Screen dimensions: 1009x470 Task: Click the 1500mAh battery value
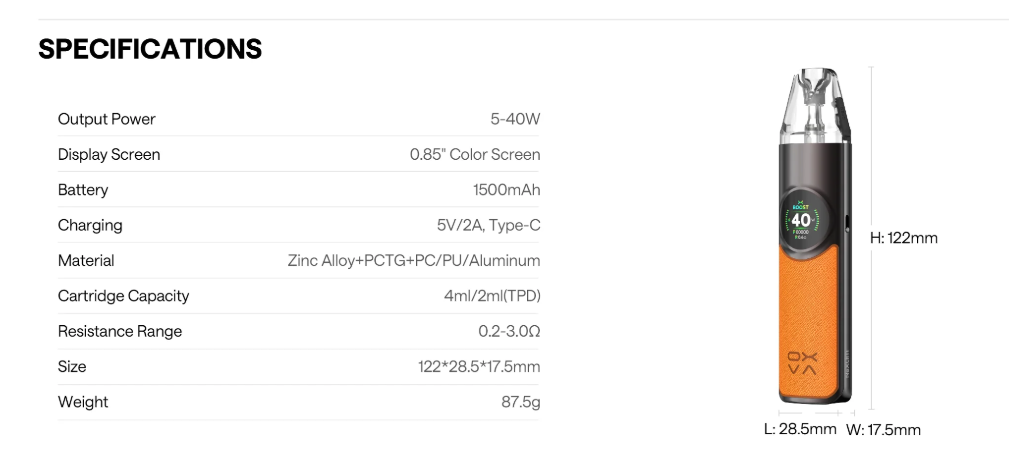point(506,190)
